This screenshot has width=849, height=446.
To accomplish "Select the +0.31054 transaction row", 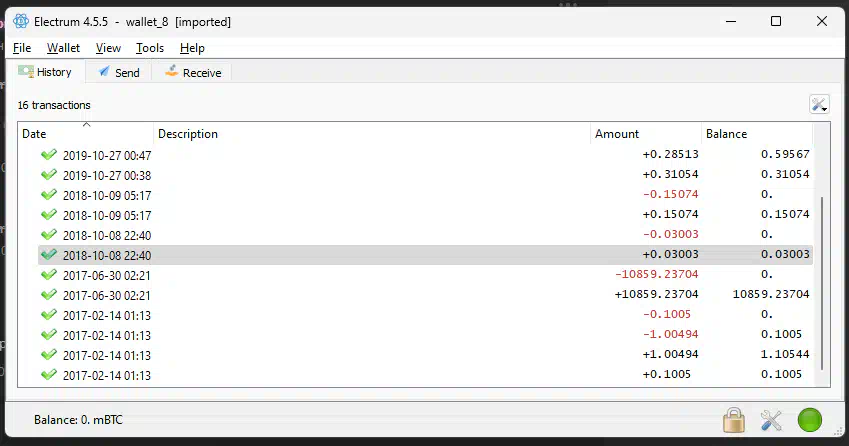I will (x=425, y=175).
